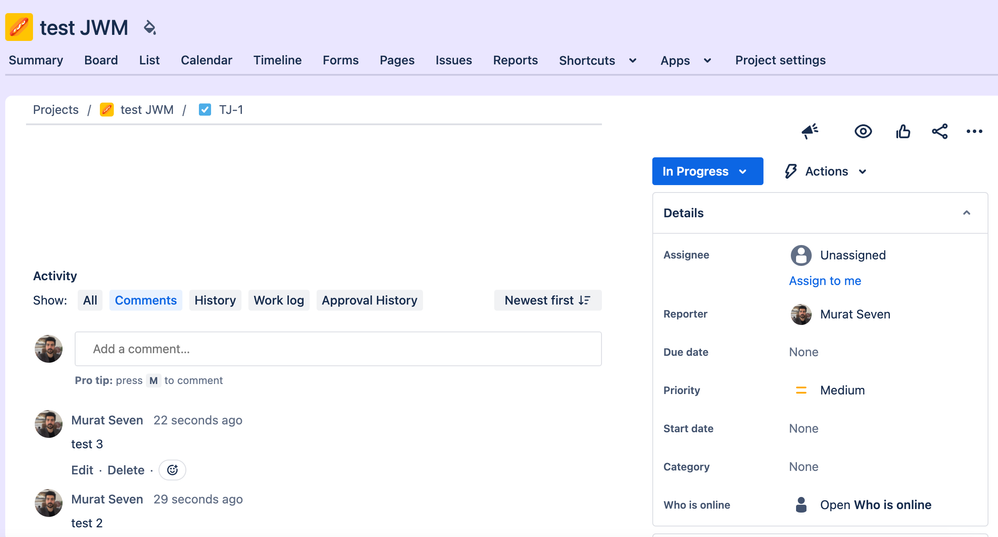Image resolution: width=998 pixels, height=537 pixels.
Task: Click Murat Seven avatar on test 3 comment
Action: [x=48, y=424]
